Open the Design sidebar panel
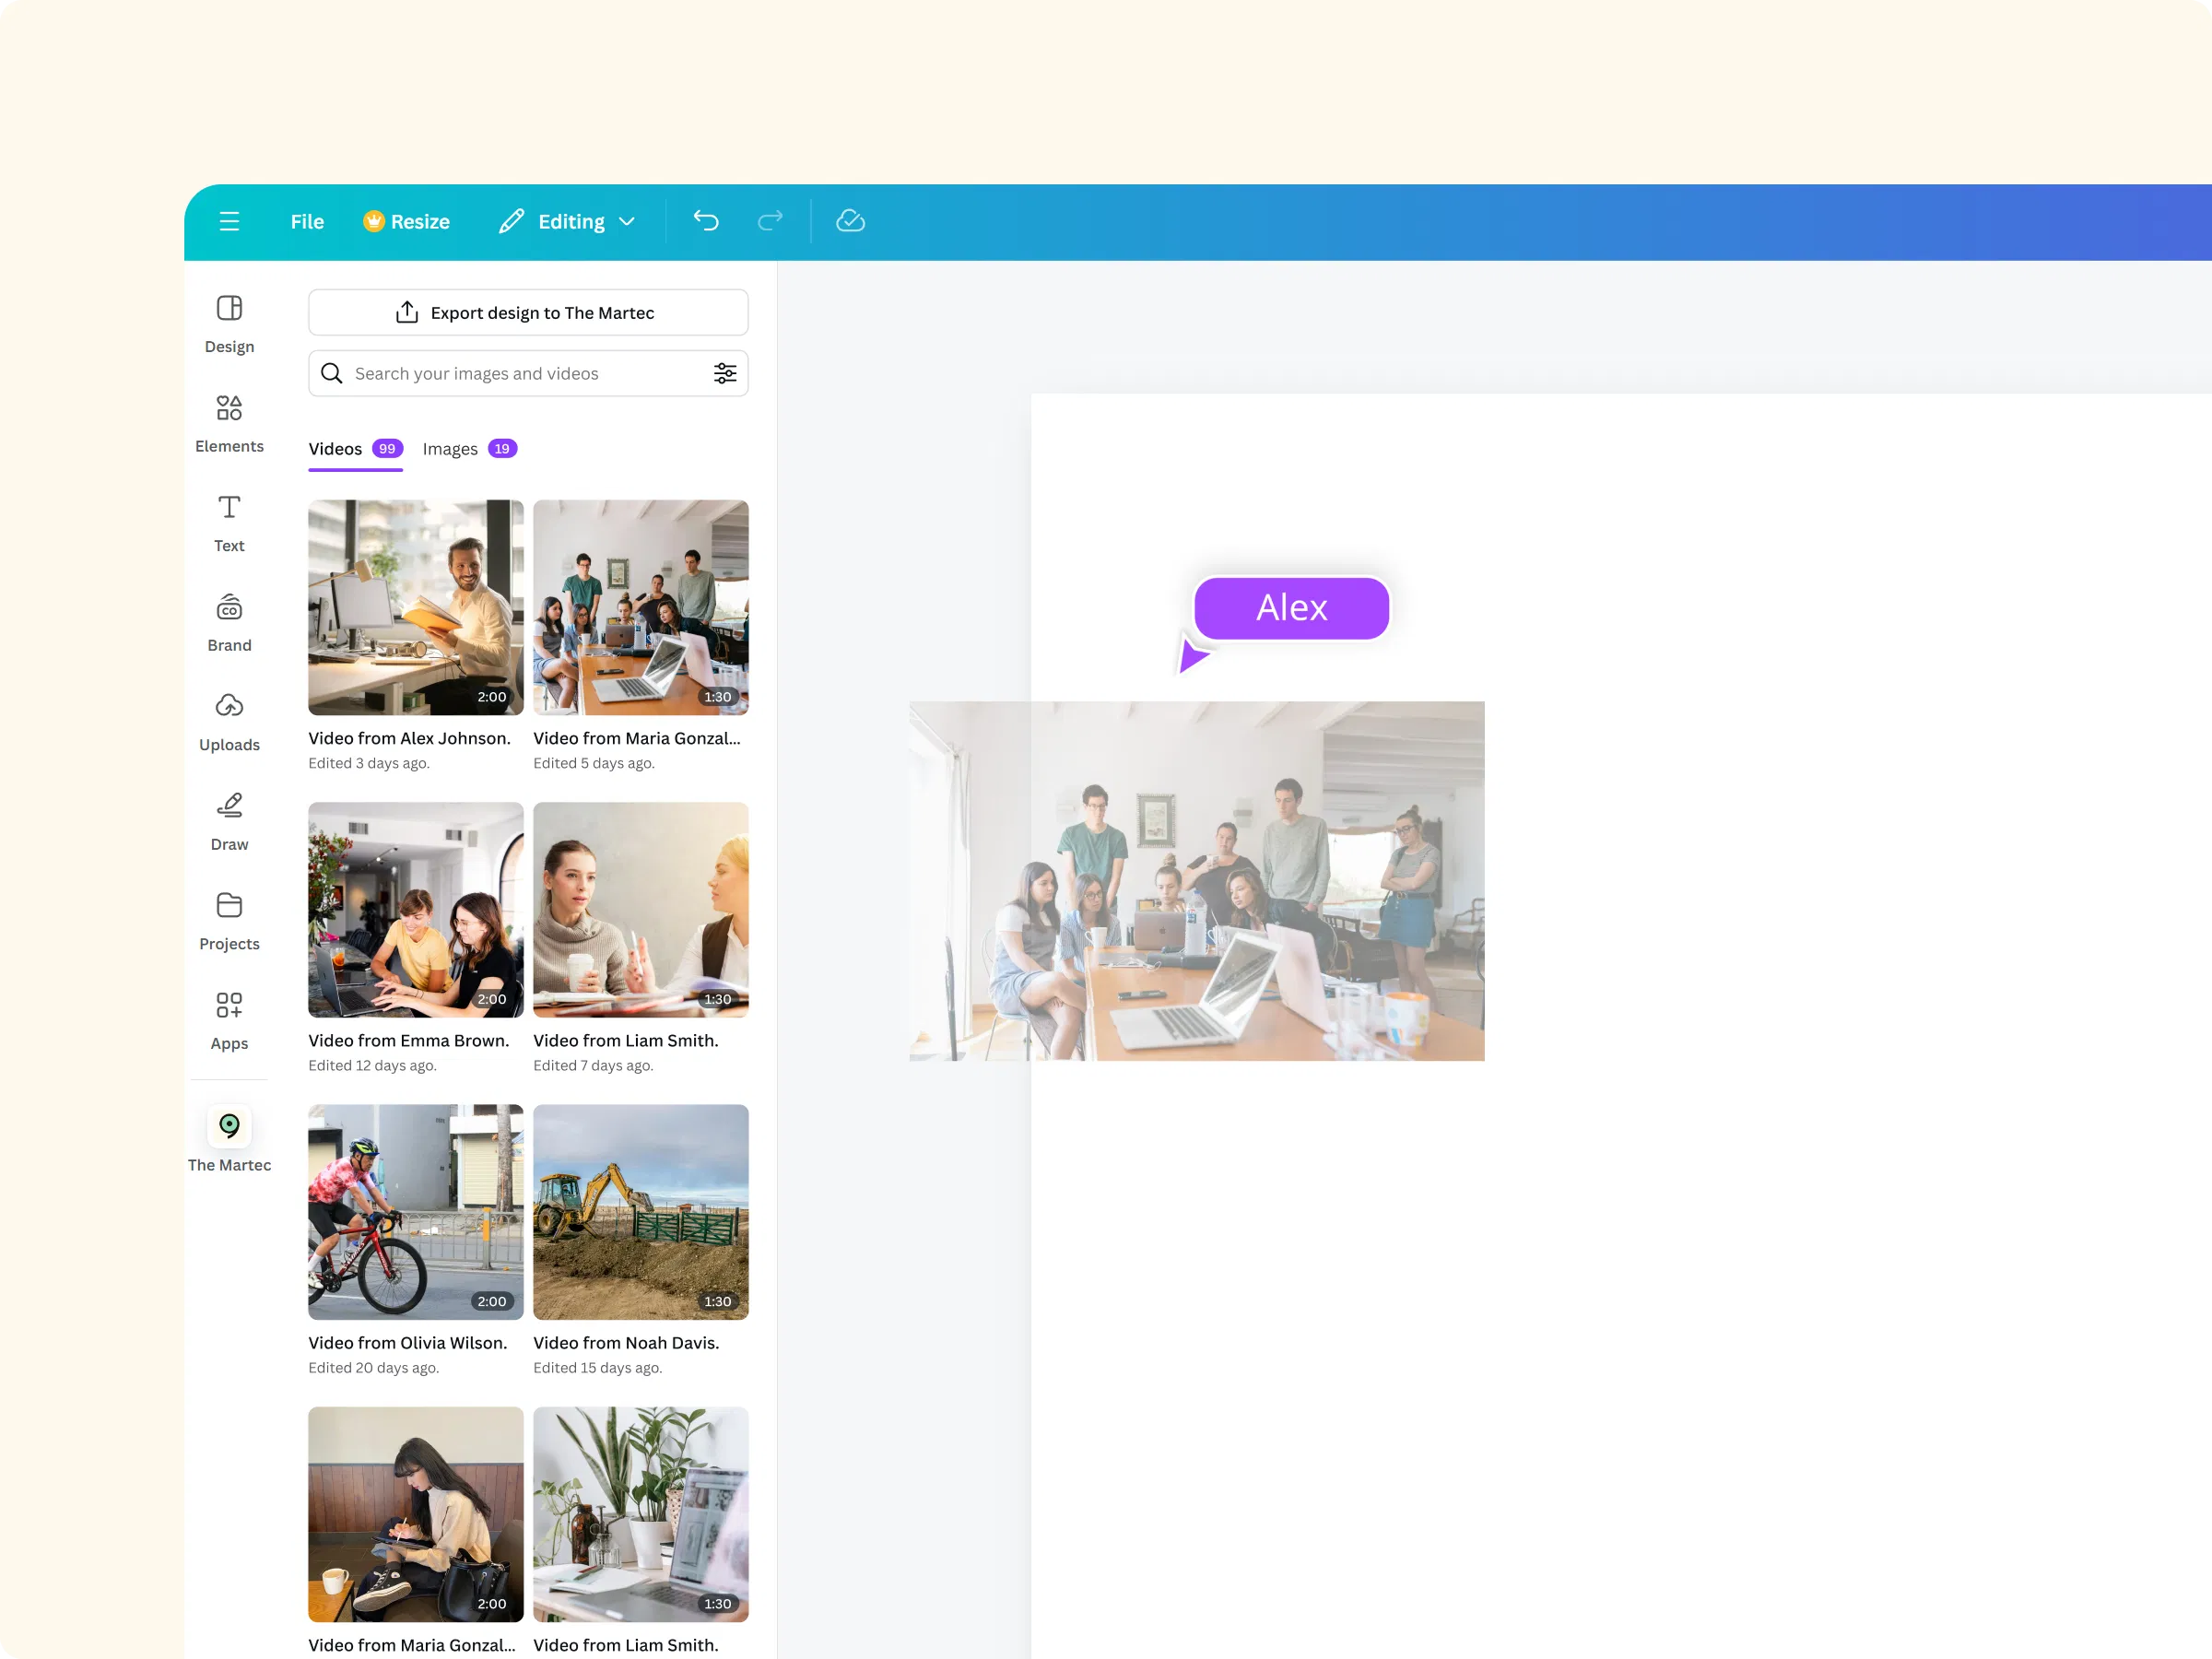The image size is (2212, 1659). click(x=229, y=324)
